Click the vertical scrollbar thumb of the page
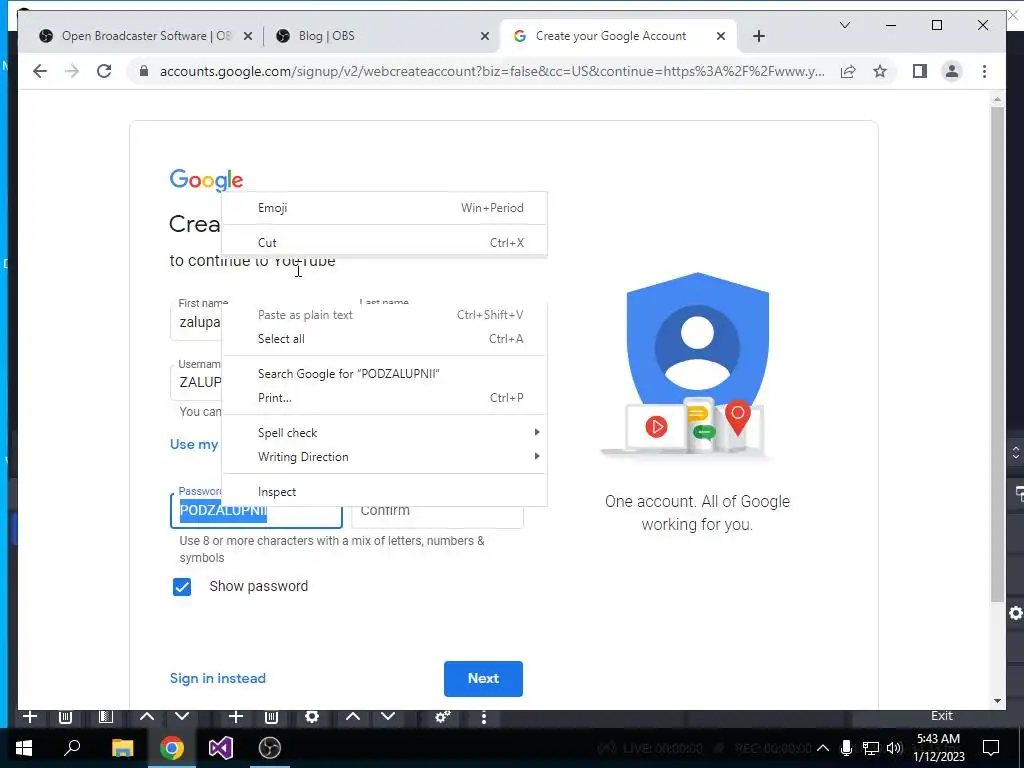This screenshot has width=1024, height=768. pyautogui.click(x=997, y=354)
